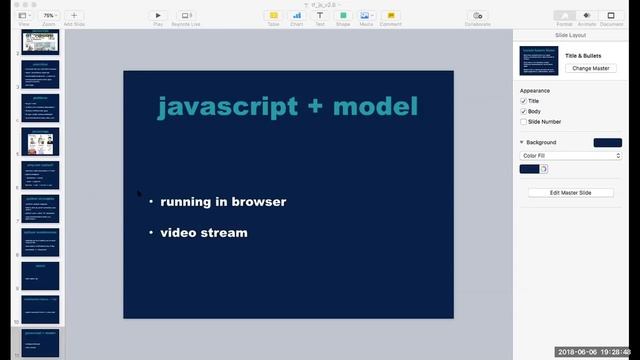The height and width of the screenshot is (360, 640).
Task: Select slide 8 thumbnail in the navigator
Action: tap(40, 242)
